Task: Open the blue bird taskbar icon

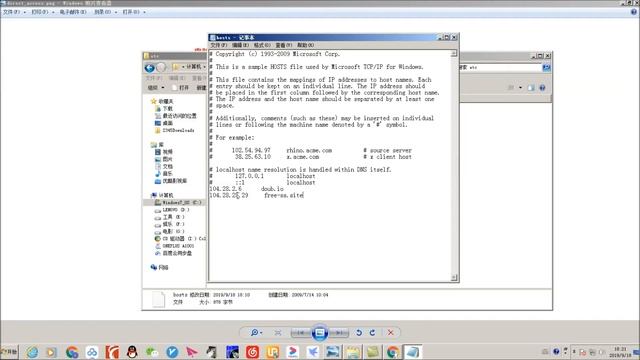Action: click(312, 352)
